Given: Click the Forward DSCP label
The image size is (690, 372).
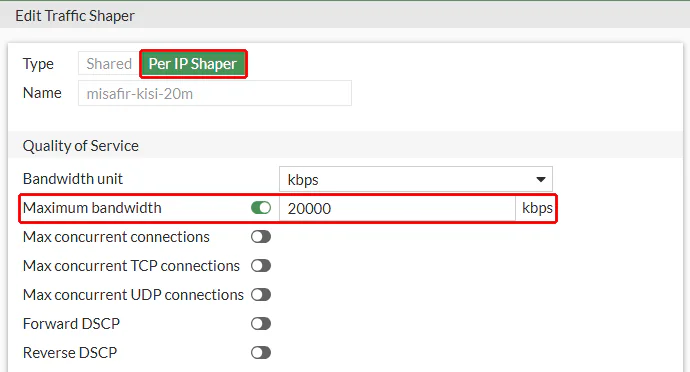Looking at the screenshot, I should tap(71, 324).
